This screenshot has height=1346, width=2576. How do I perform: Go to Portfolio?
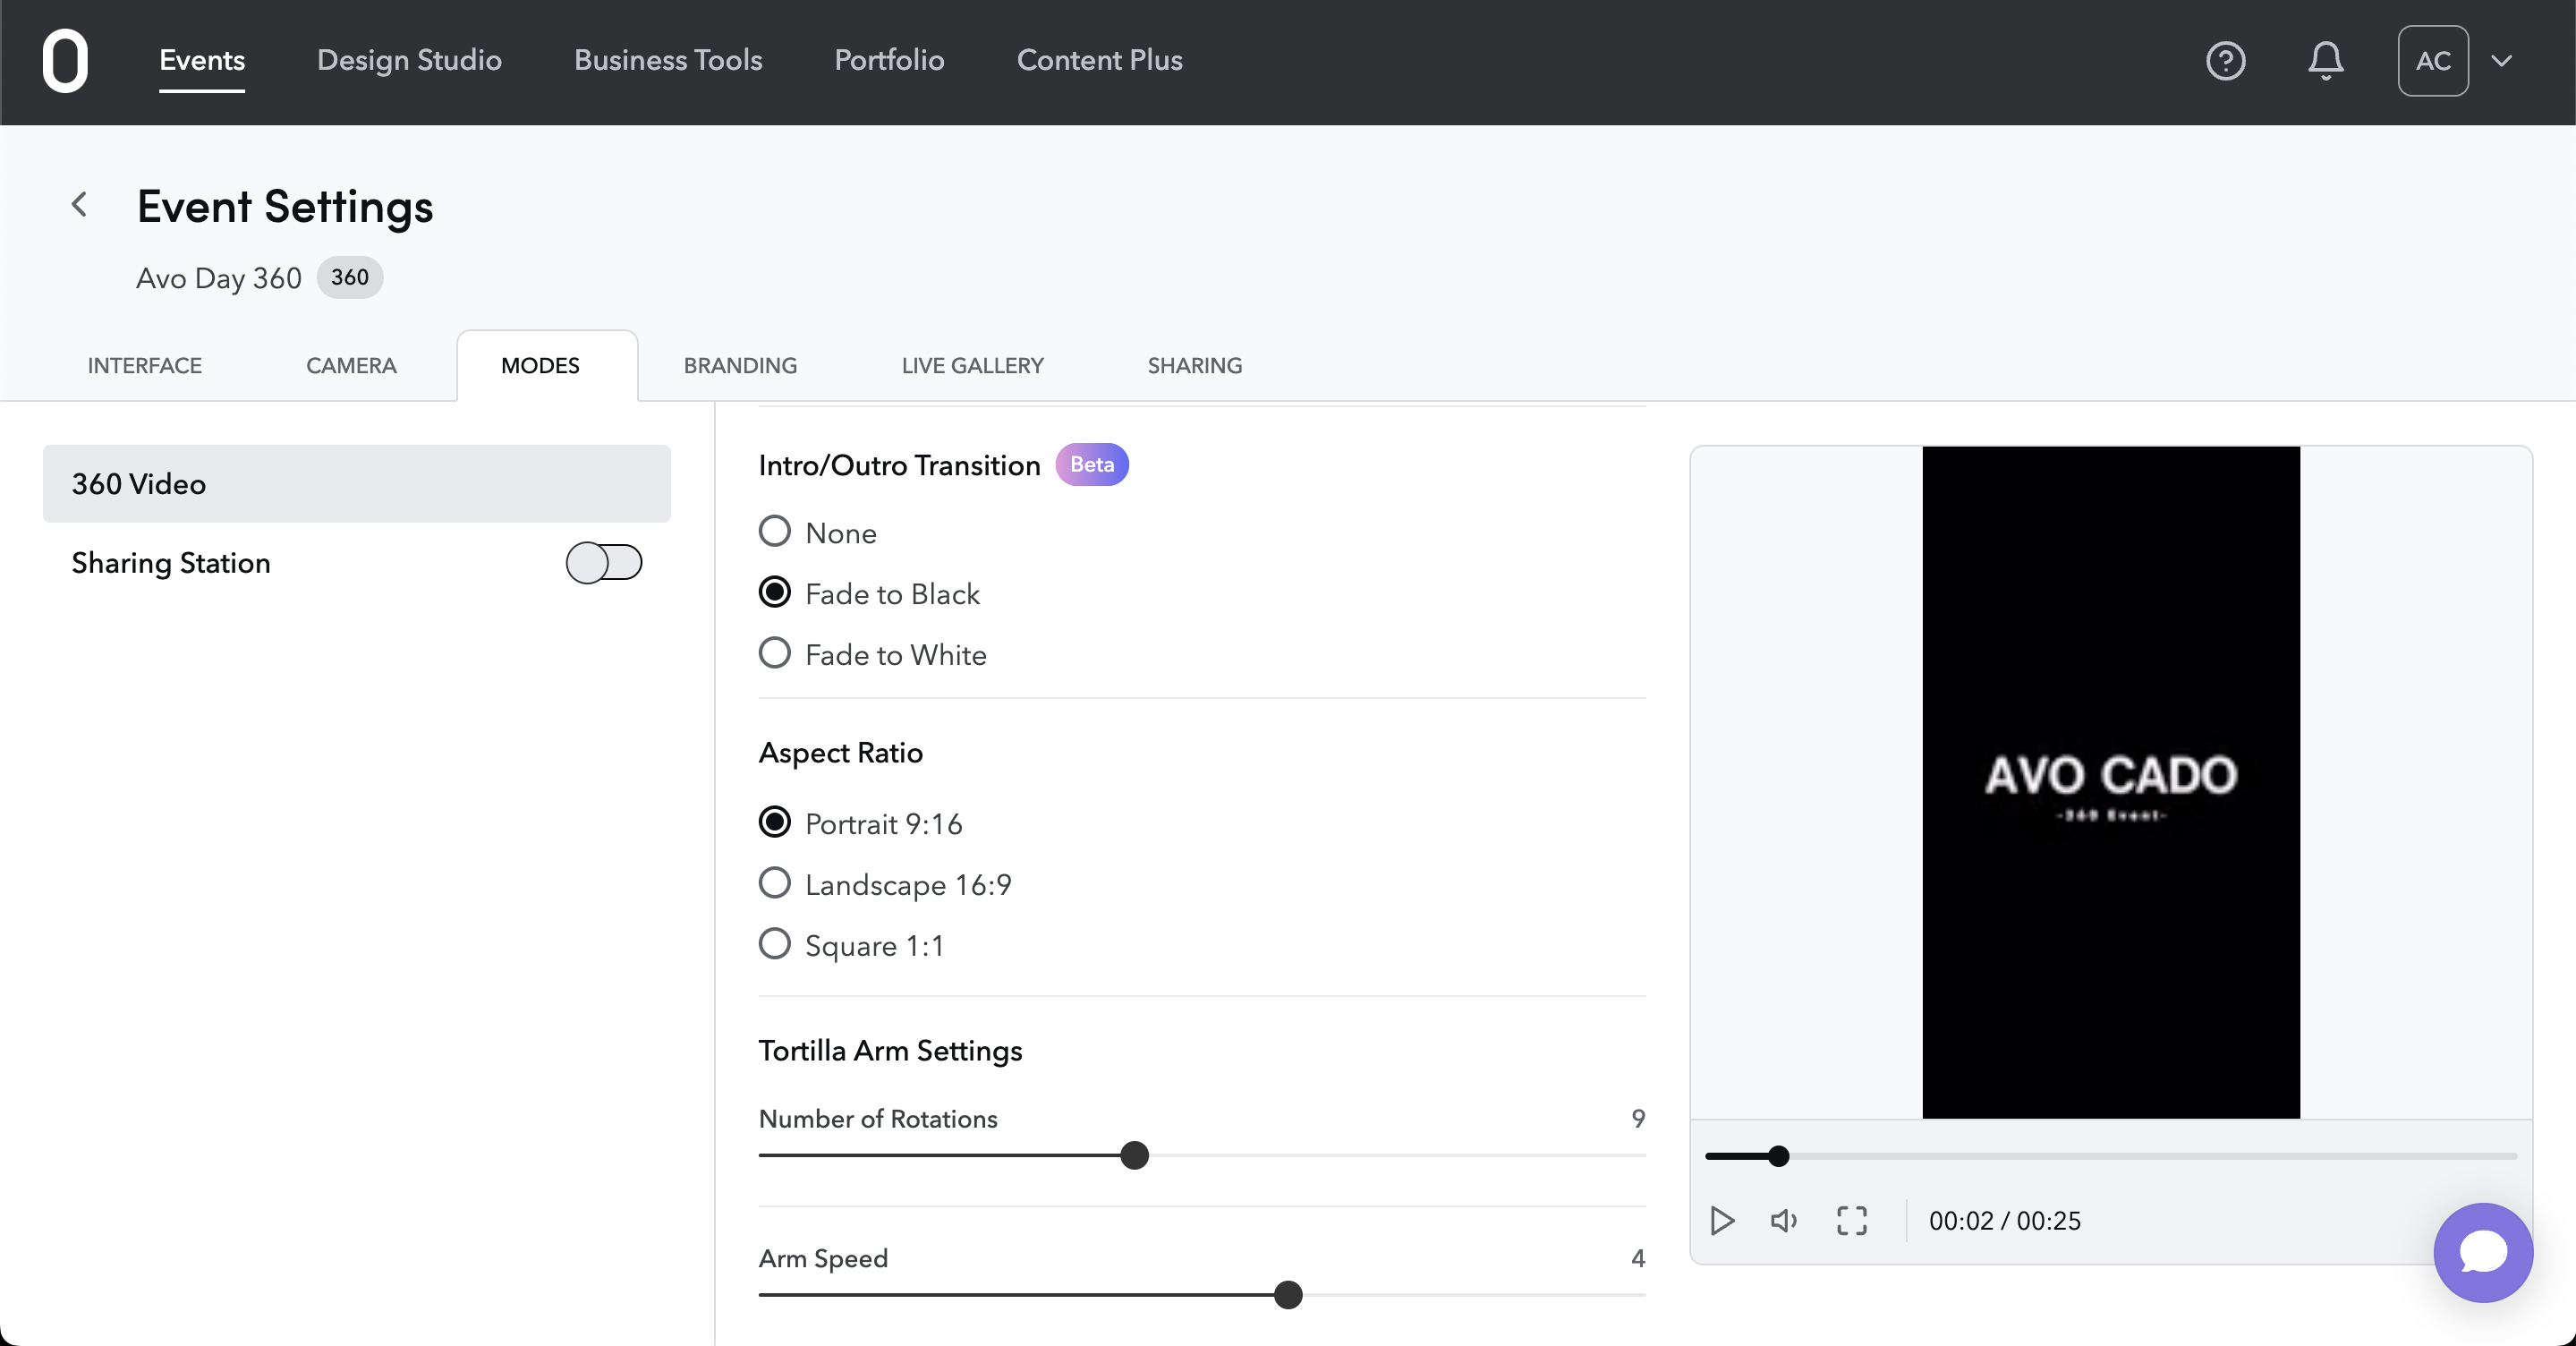[889, 60]
